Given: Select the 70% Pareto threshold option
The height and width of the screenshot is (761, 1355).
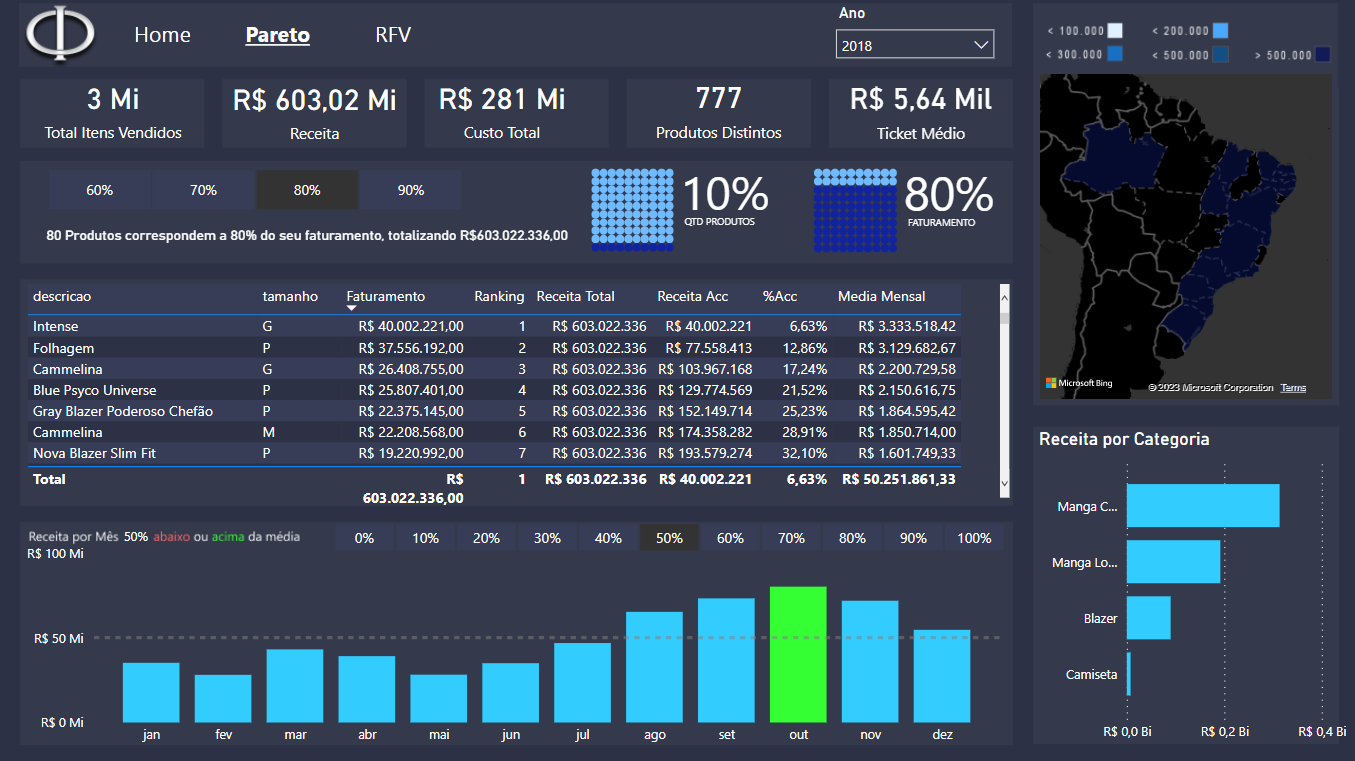Looking at the screenshot, I should click(x=203, y=190).
